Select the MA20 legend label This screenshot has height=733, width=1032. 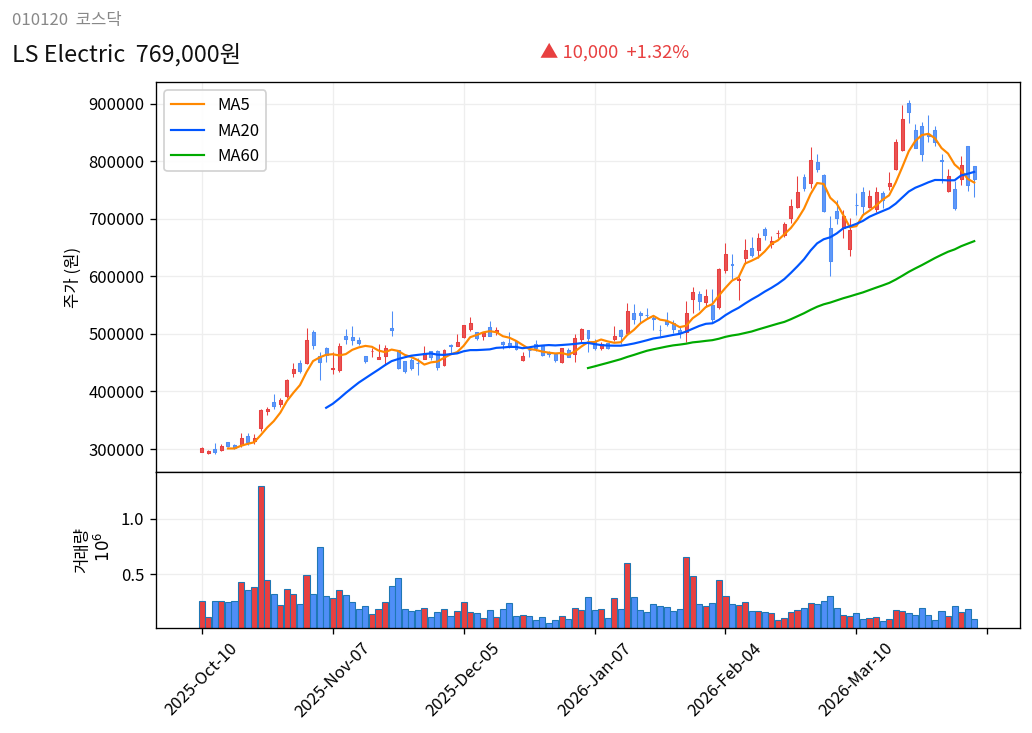(x=238, y=130)
